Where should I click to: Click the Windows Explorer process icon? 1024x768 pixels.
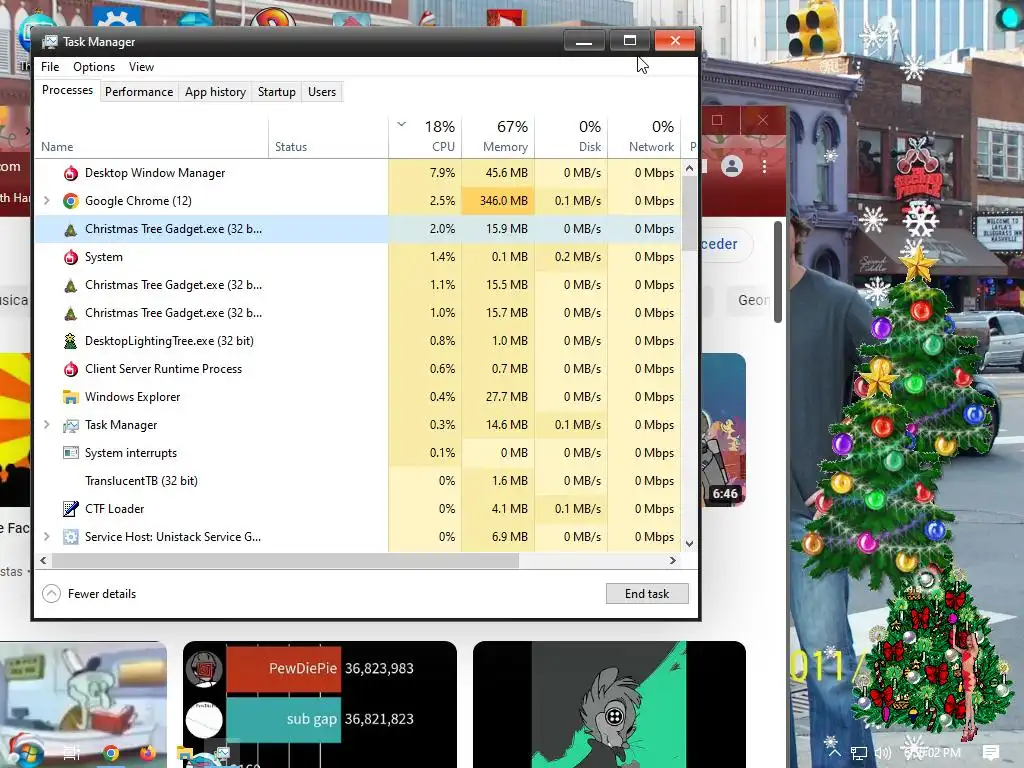coord(71,397)
